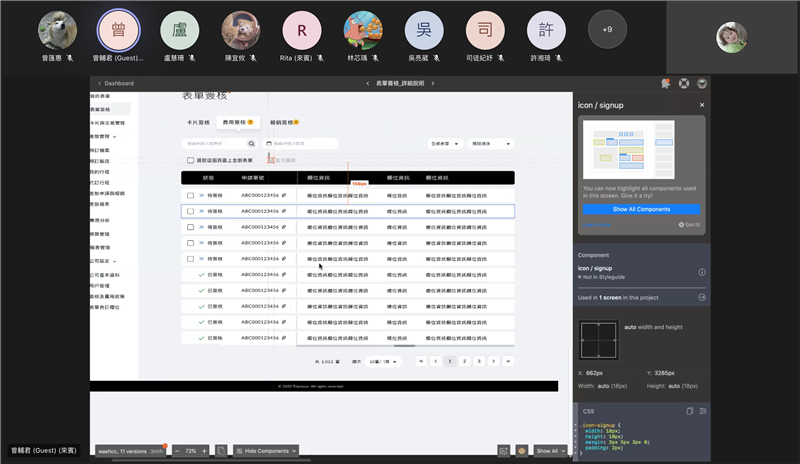Viewport: 800px width, 464px height.
Task: Open the Hide Components dropdown
Action: 266,451
